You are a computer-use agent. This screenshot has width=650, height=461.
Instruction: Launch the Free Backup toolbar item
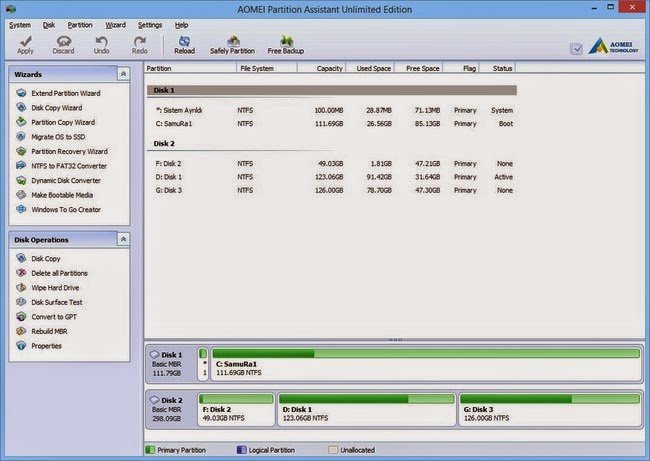click(286, 45)
